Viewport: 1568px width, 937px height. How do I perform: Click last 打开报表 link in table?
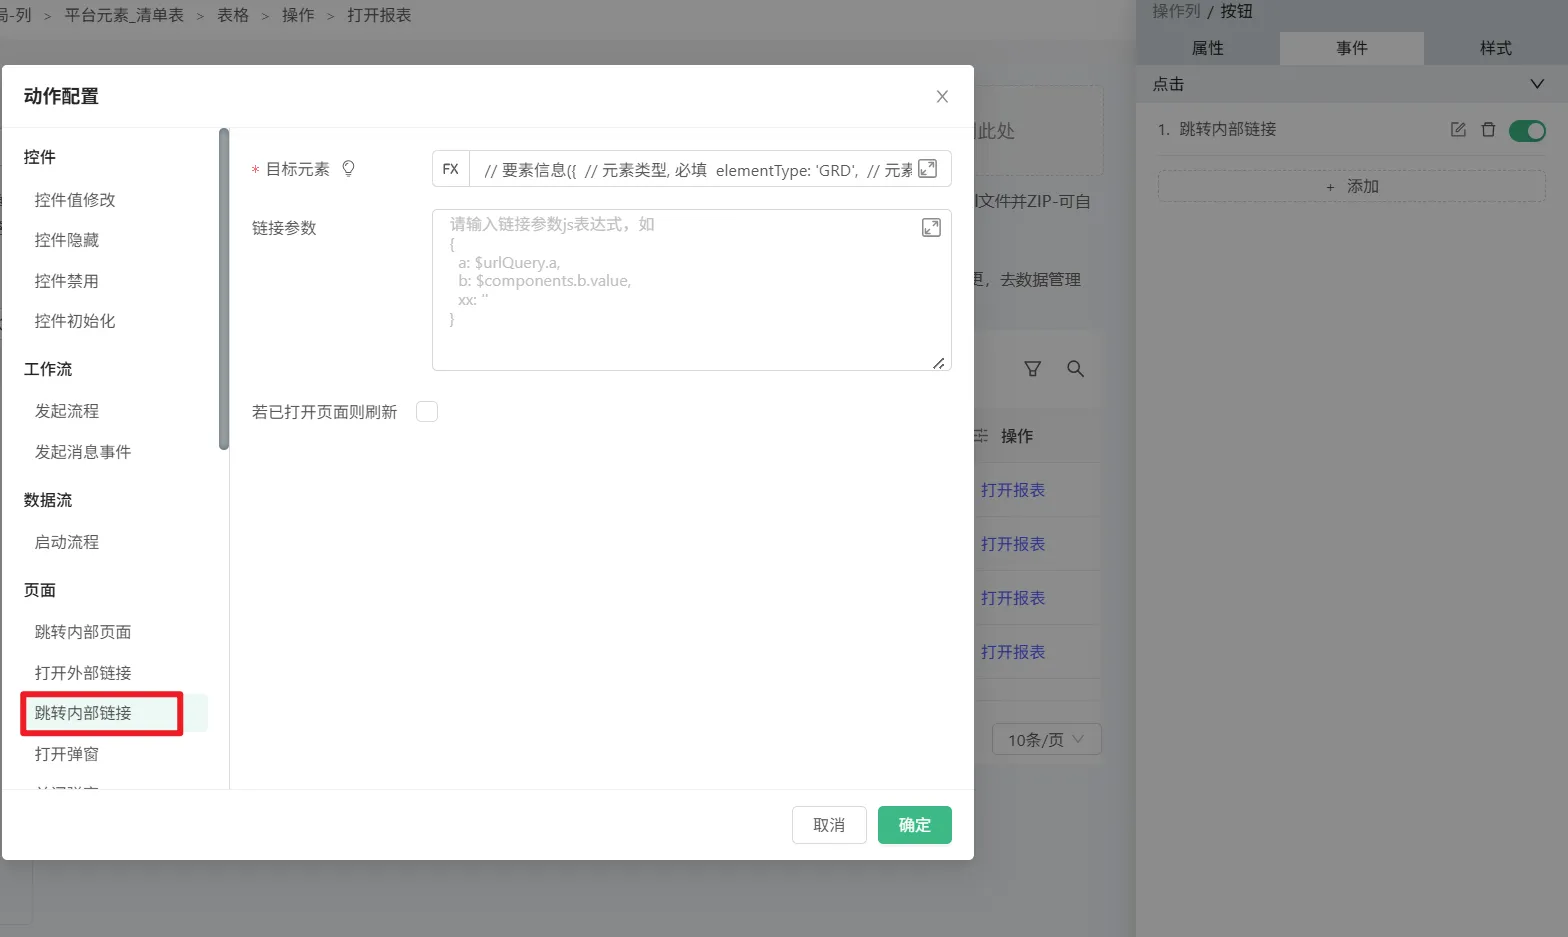(x=1013, y=652)
